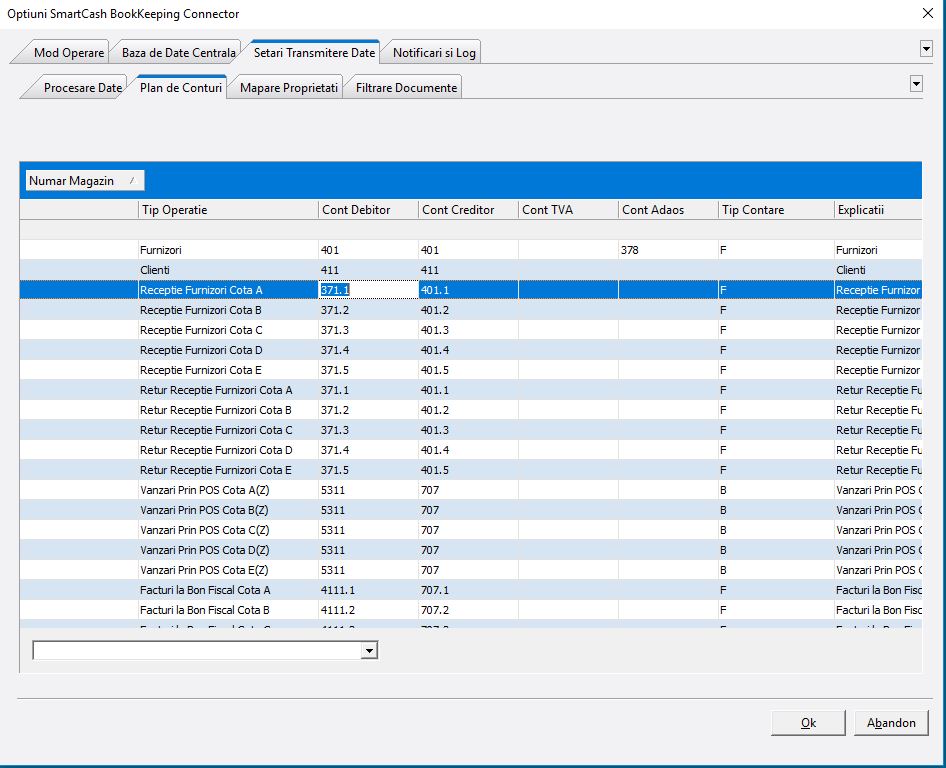Click Cont Creditor 401.1 in selected row

(468, 290)
